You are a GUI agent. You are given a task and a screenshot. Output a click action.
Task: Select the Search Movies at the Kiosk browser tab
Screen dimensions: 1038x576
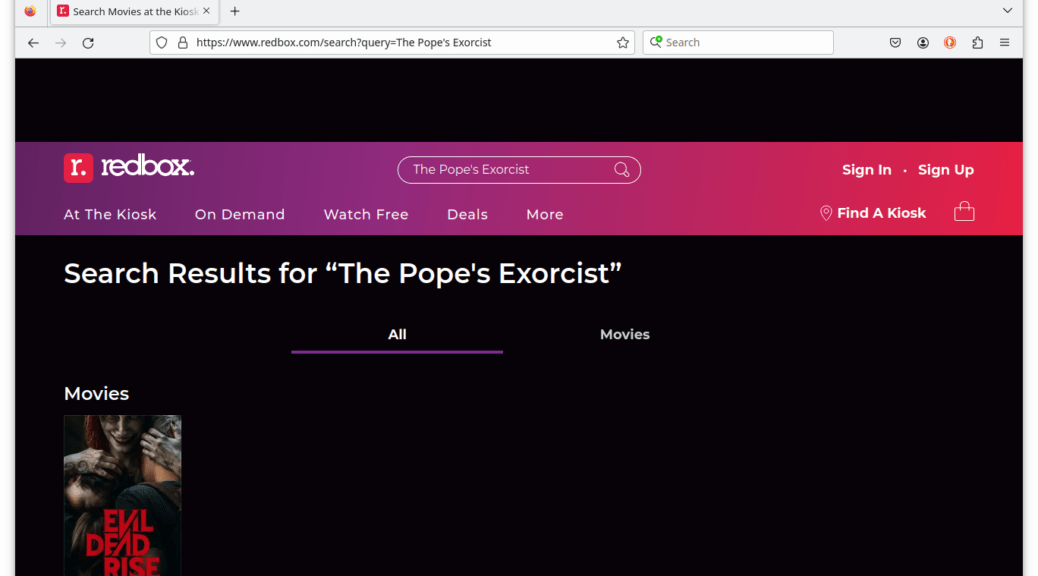pyautogui.click(x=132, y=11)
